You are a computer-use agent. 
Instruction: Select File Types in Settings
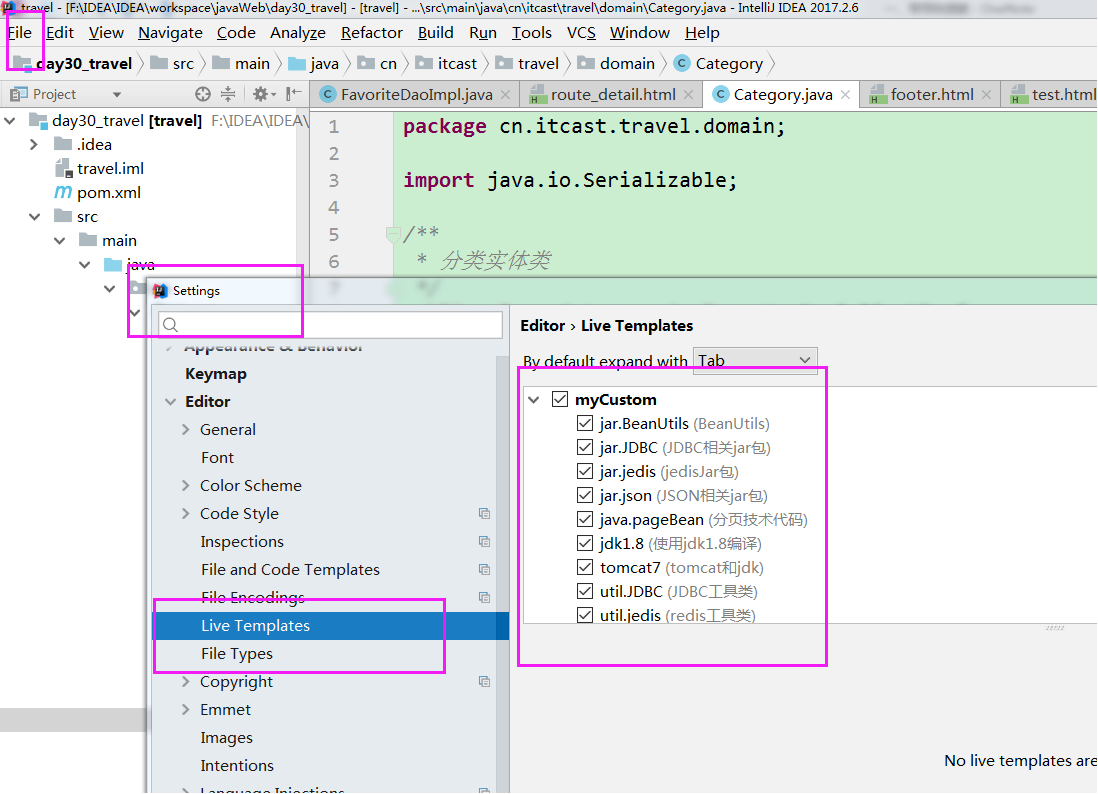point(237,653)
